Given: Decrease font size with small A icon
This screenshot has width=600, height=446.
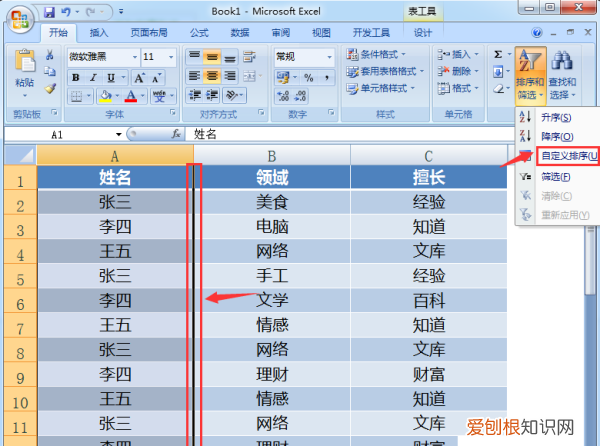Looking at the screenshot, I should pos(156,78).
